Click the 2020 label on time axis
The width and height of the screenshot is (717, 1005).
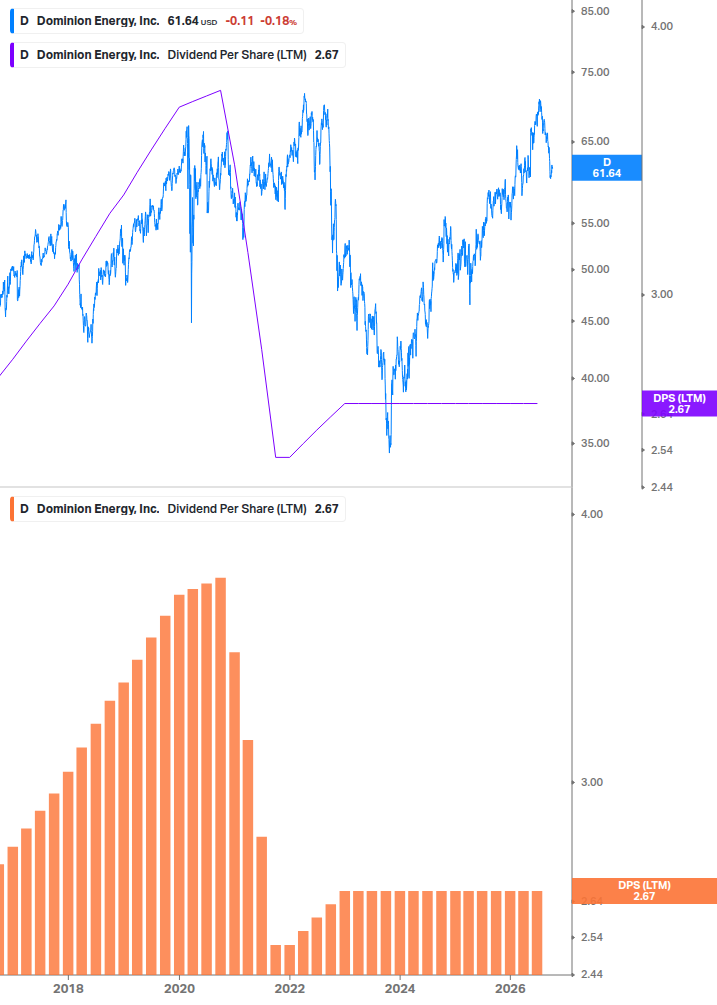tap(179, 988)
